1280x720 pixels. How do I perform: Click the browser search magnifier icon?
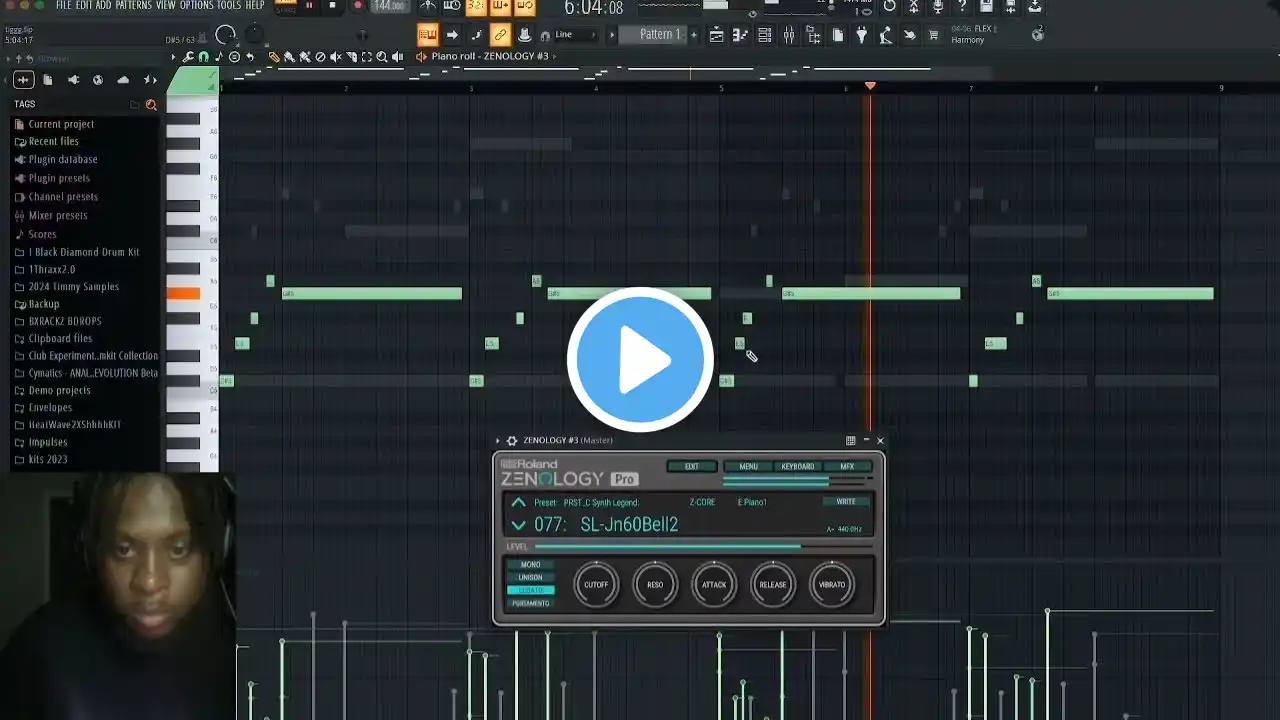152,104
